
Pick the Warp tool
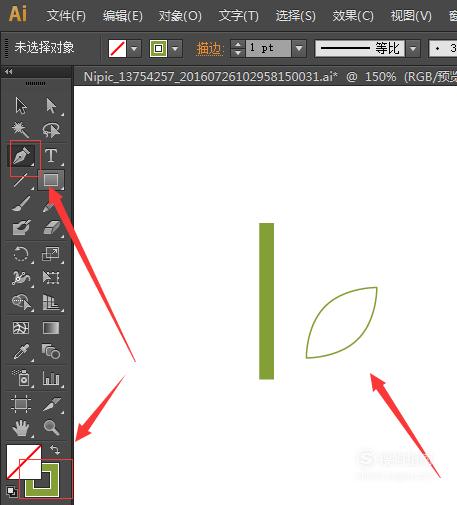(21, 278)
